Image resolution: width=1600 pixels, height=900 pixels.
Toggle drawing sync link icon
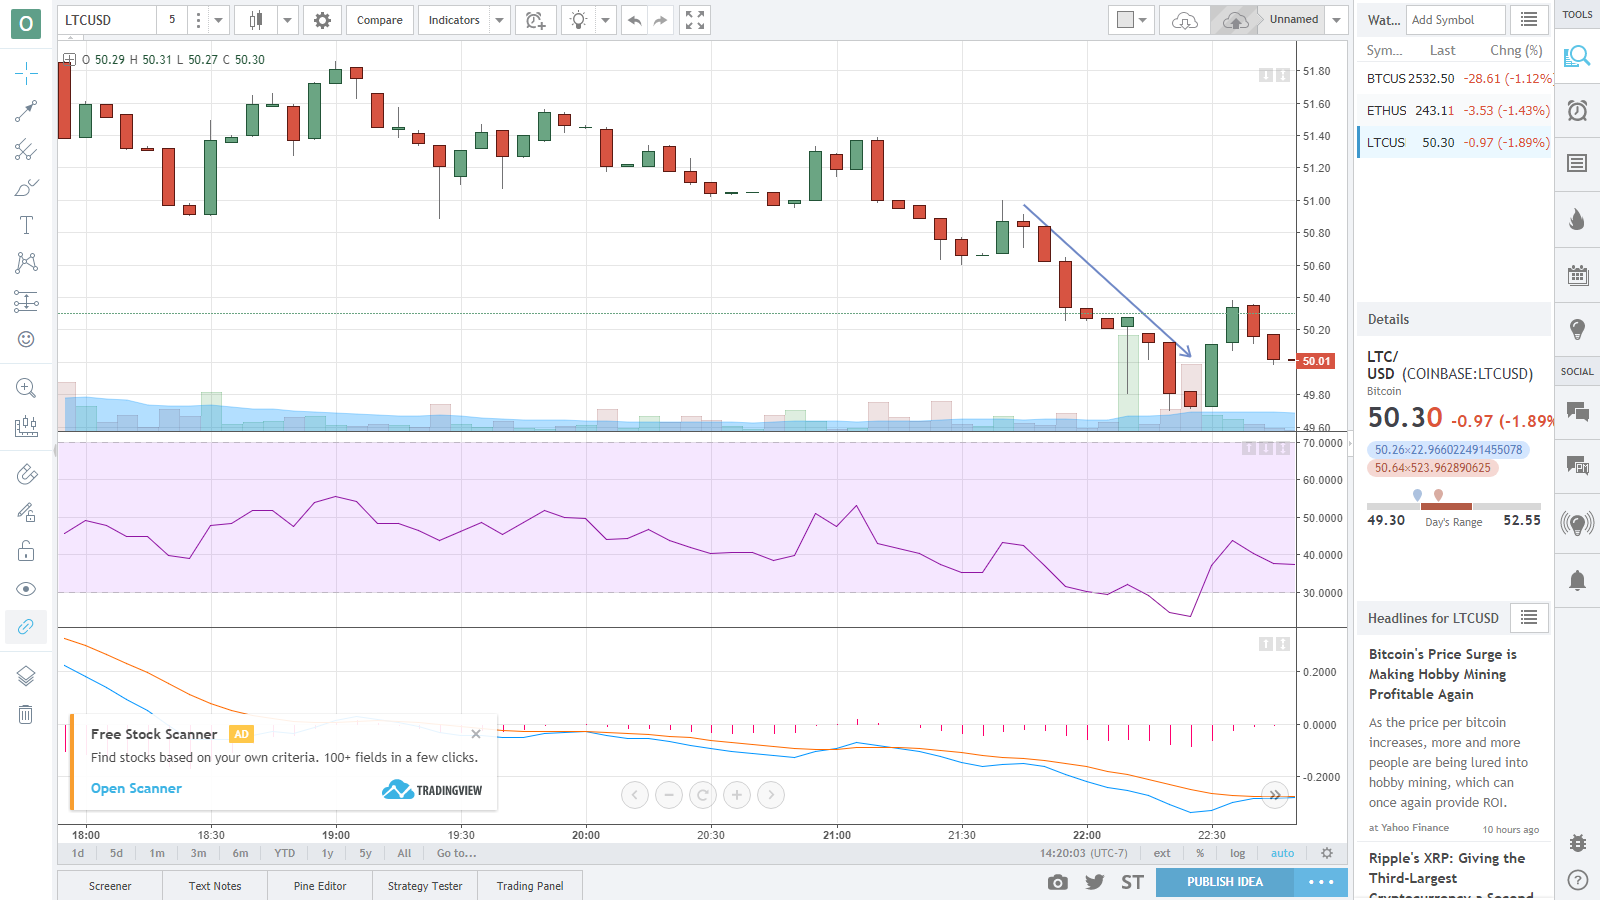point(26,627)
